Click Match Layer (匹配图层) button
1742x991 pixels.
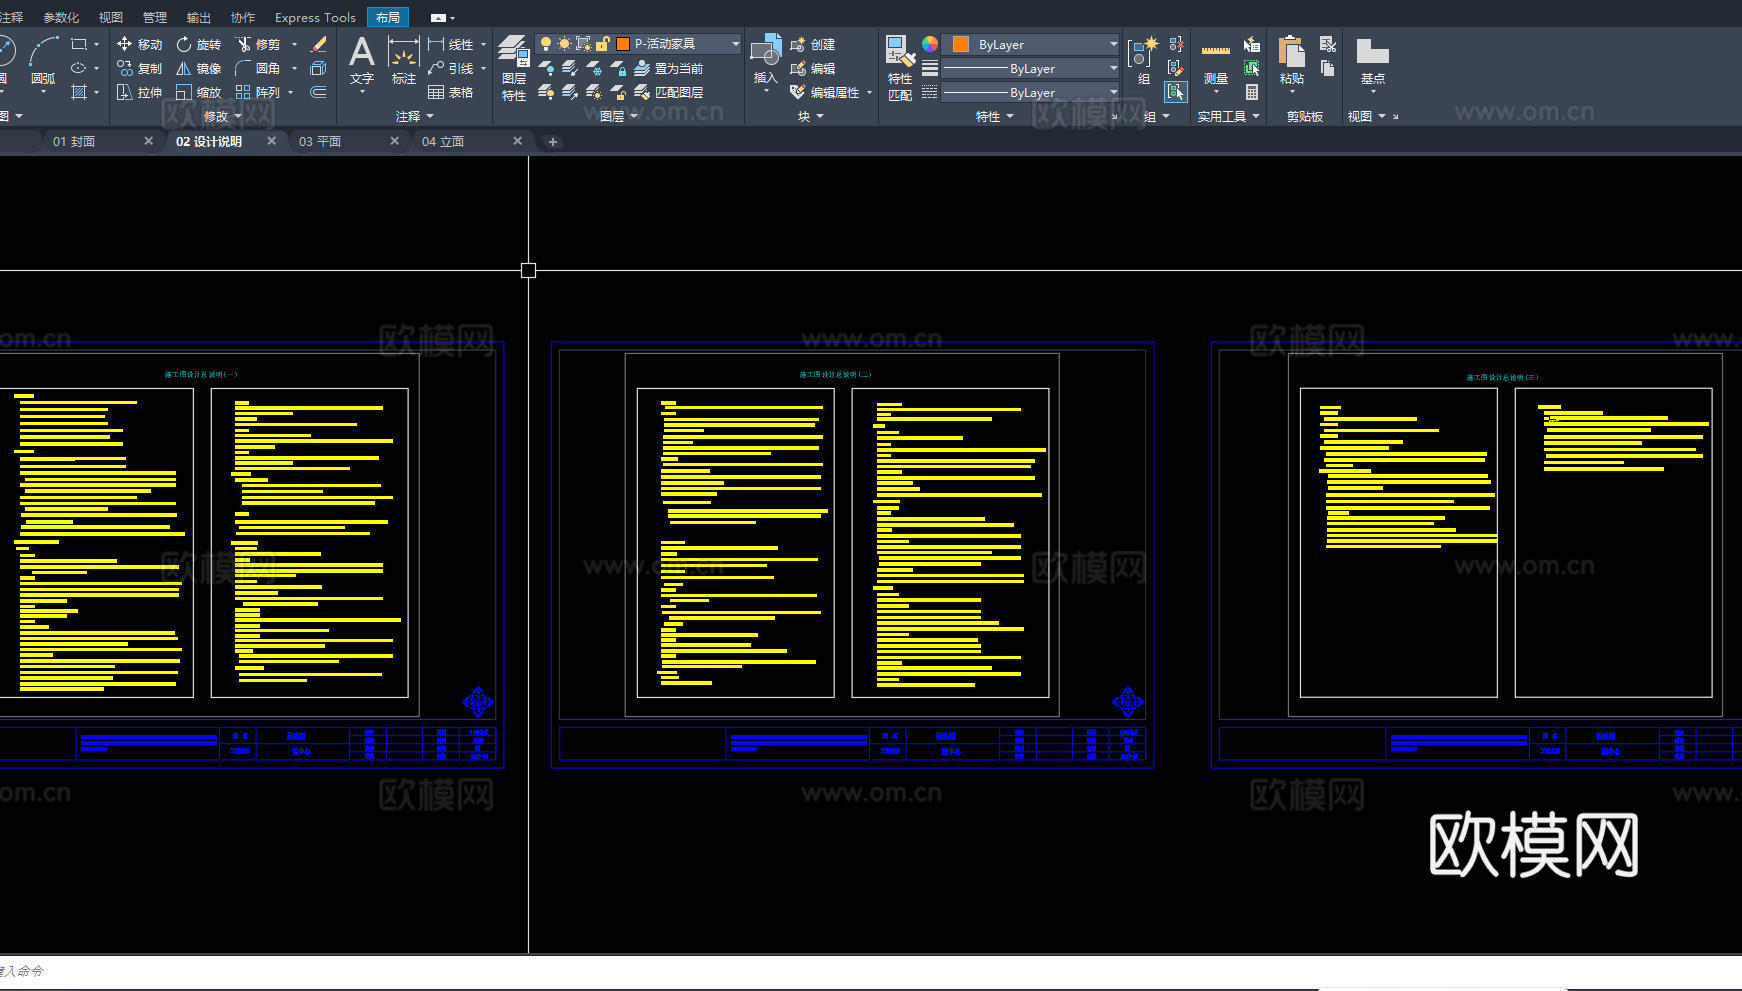point(669,92)
